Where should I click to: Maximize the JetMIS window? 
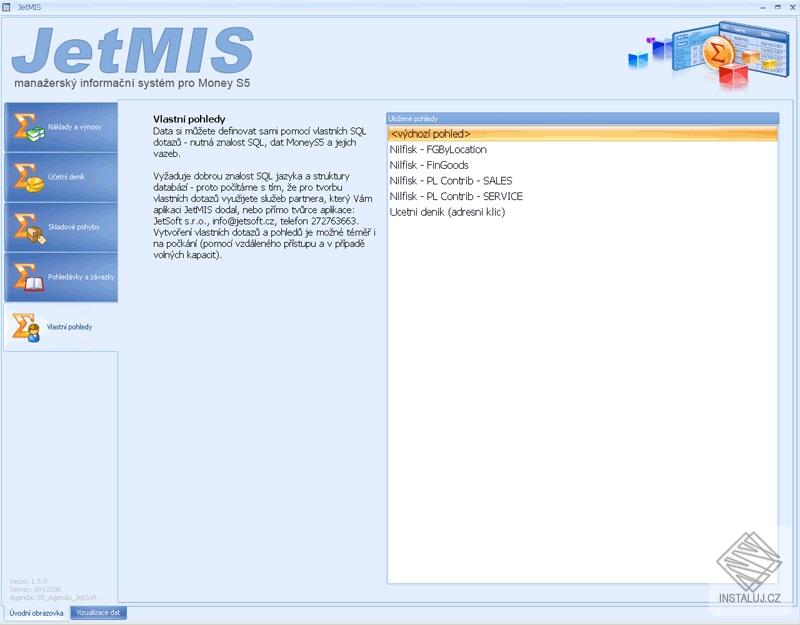point(778,7)
